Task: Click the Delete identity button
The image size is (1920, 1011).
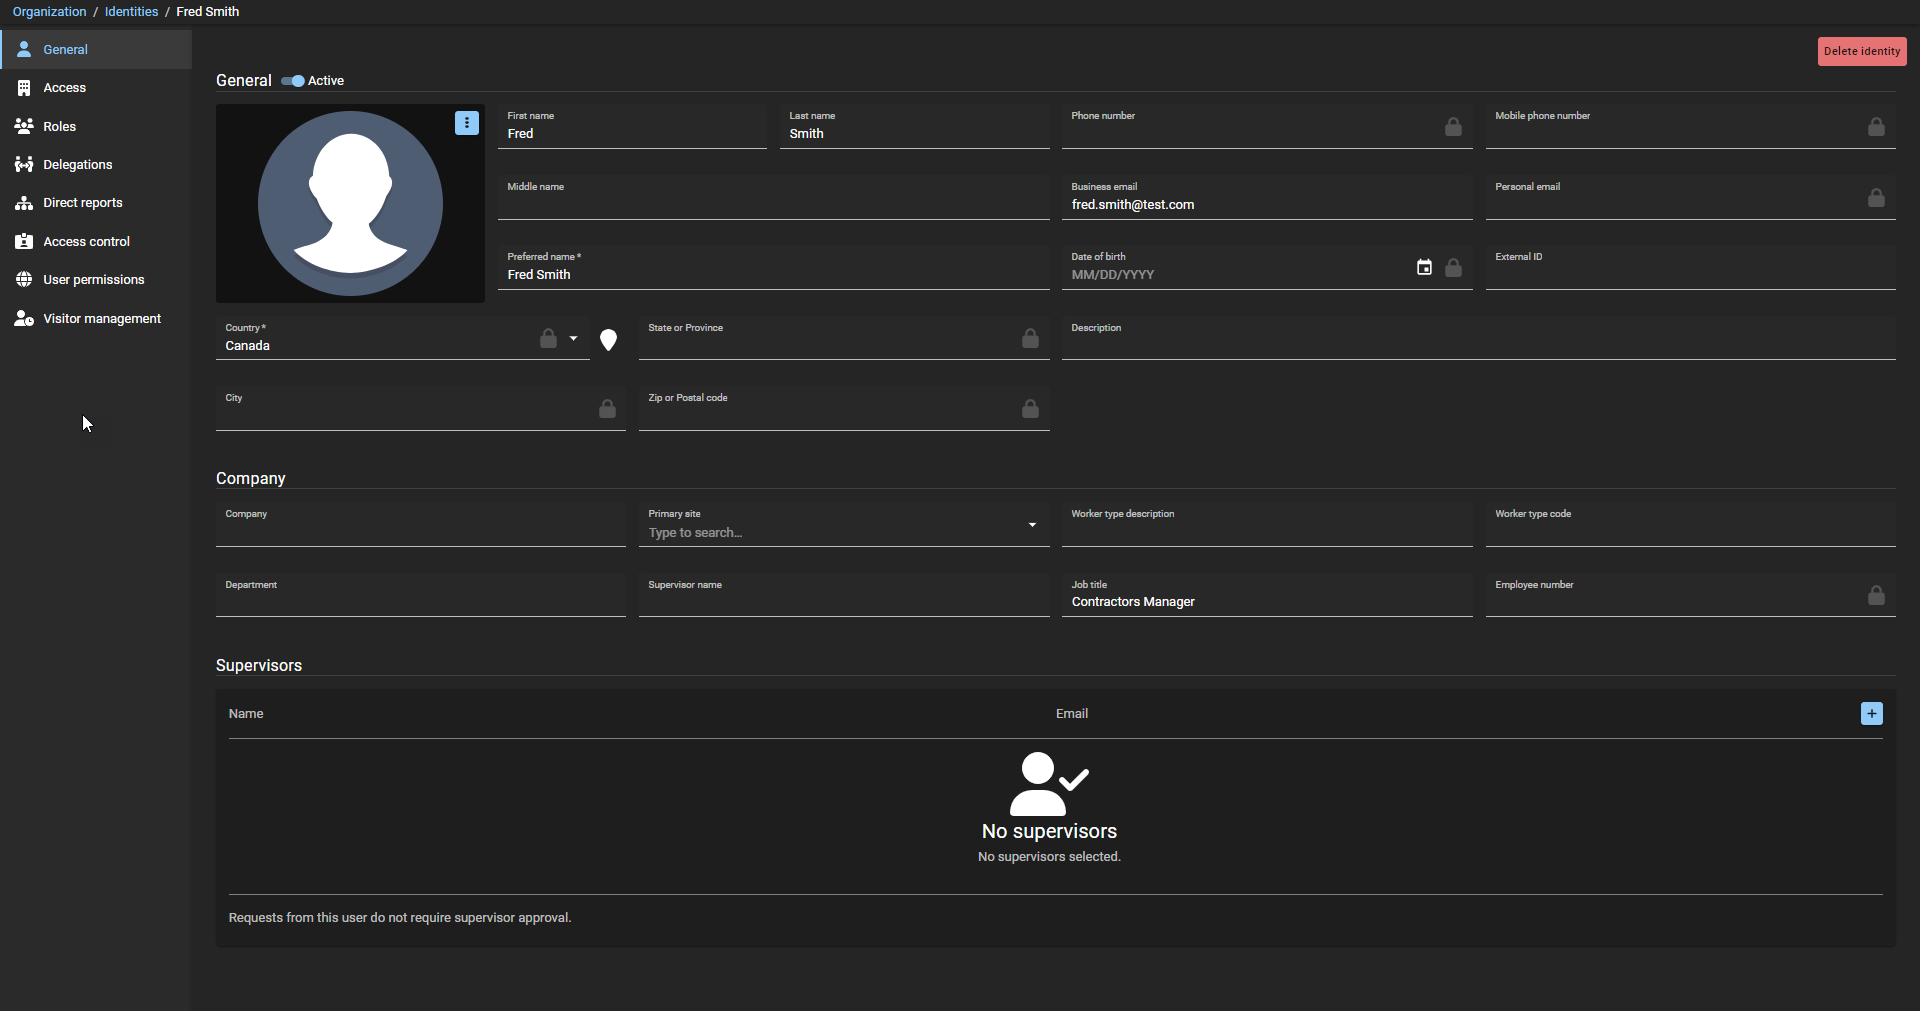Action: [1861, 51]
